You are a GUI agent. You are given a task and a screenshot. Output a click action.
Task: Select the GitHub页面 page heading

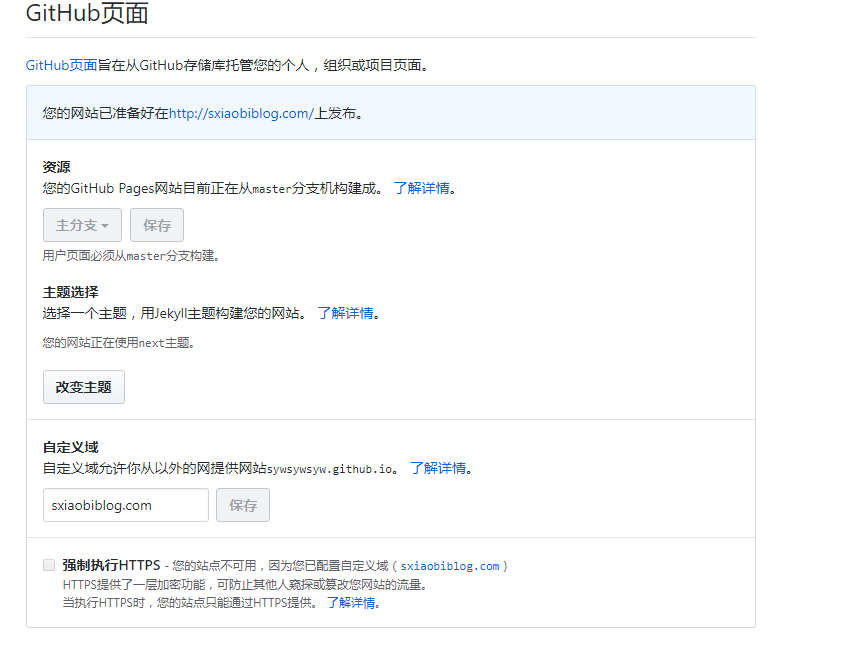click(87, 13)
